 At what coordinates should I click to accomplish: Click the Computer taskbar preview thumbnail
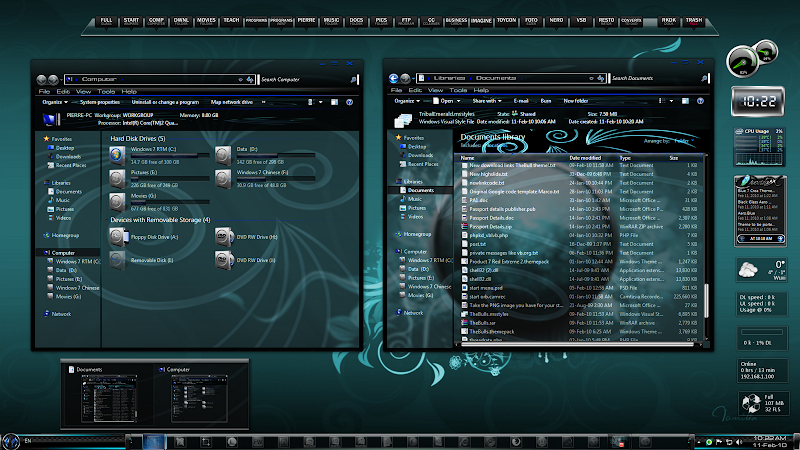click(x=199, y=399)
